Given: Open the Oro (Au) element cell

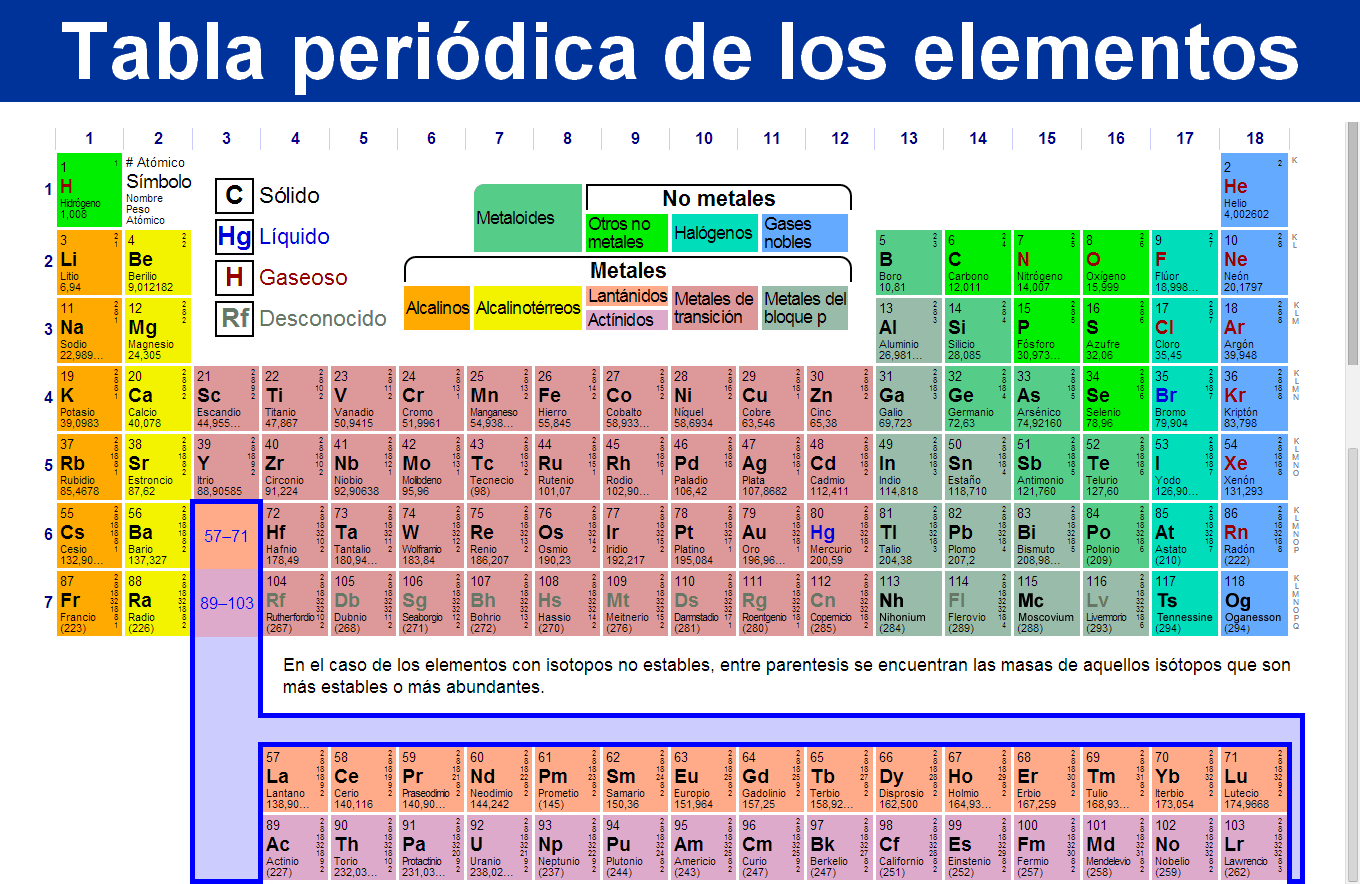Looking at the screenshot, I should pyautogui.click(x=771, y=534).
